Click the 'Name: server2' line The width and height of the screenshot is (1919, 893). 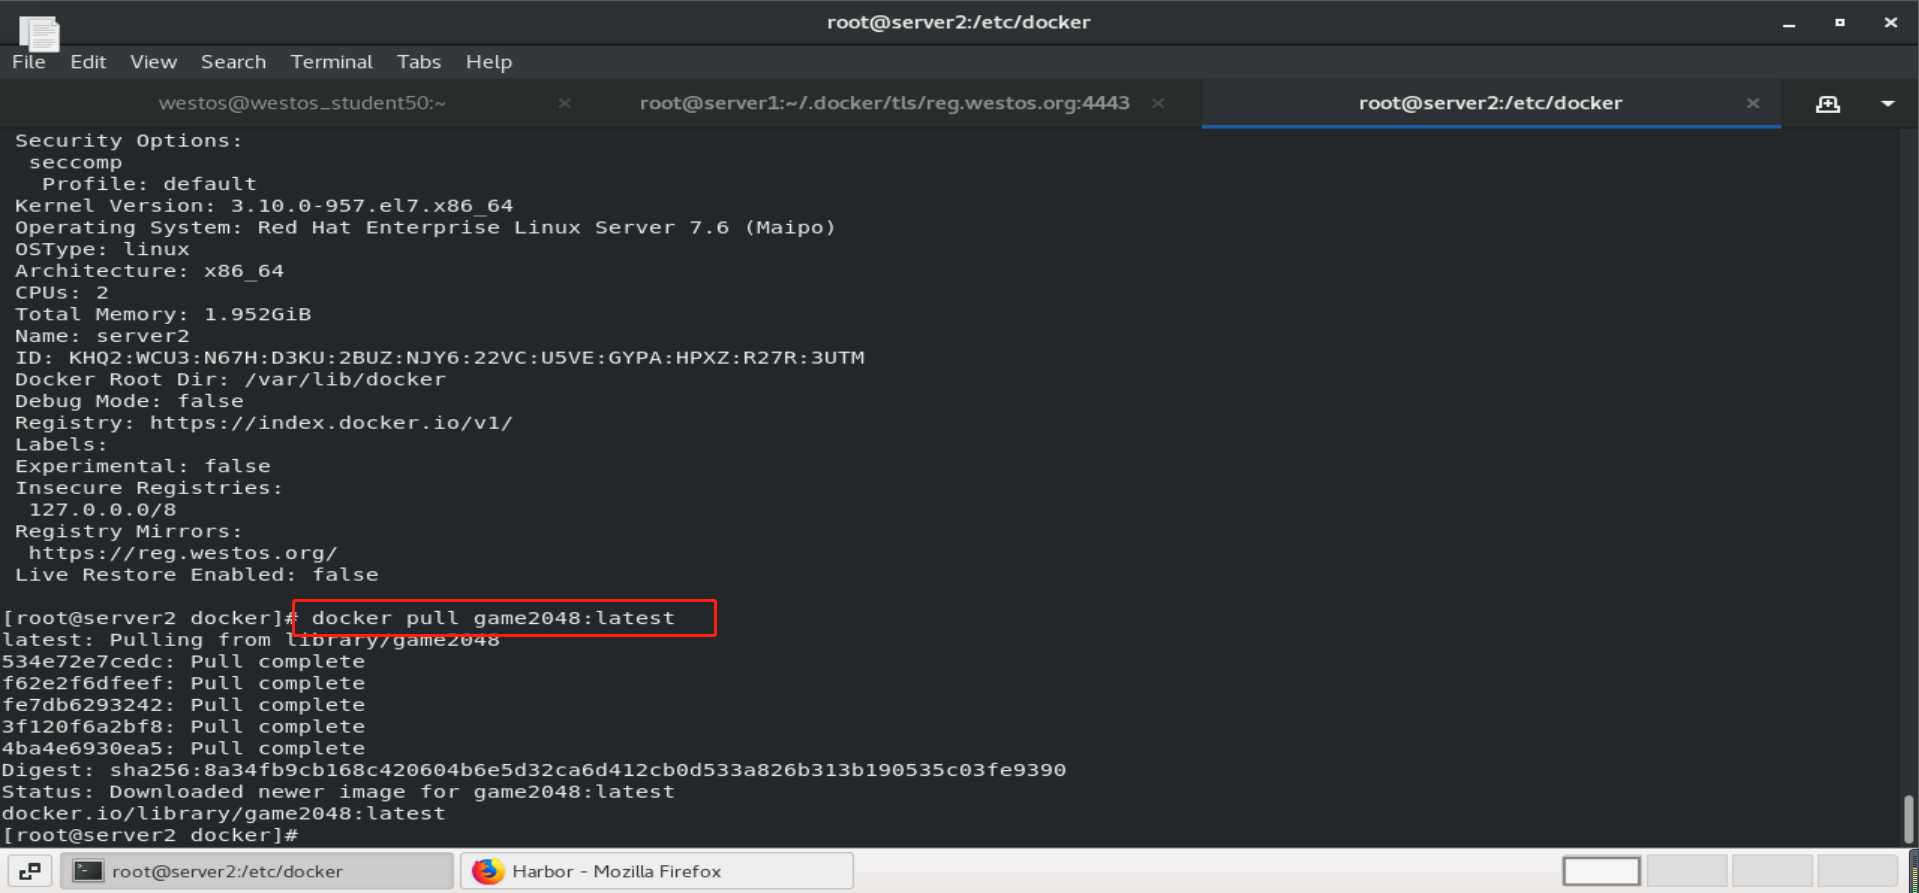click(x=102, y=337)
